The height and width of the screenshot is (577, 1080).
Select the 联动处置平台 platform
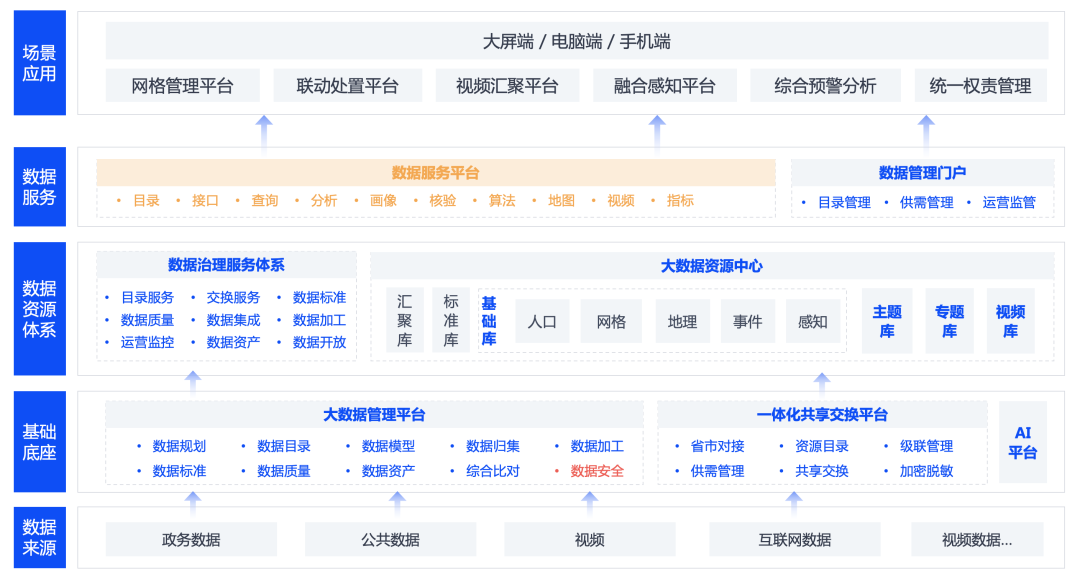click(347, 86)
